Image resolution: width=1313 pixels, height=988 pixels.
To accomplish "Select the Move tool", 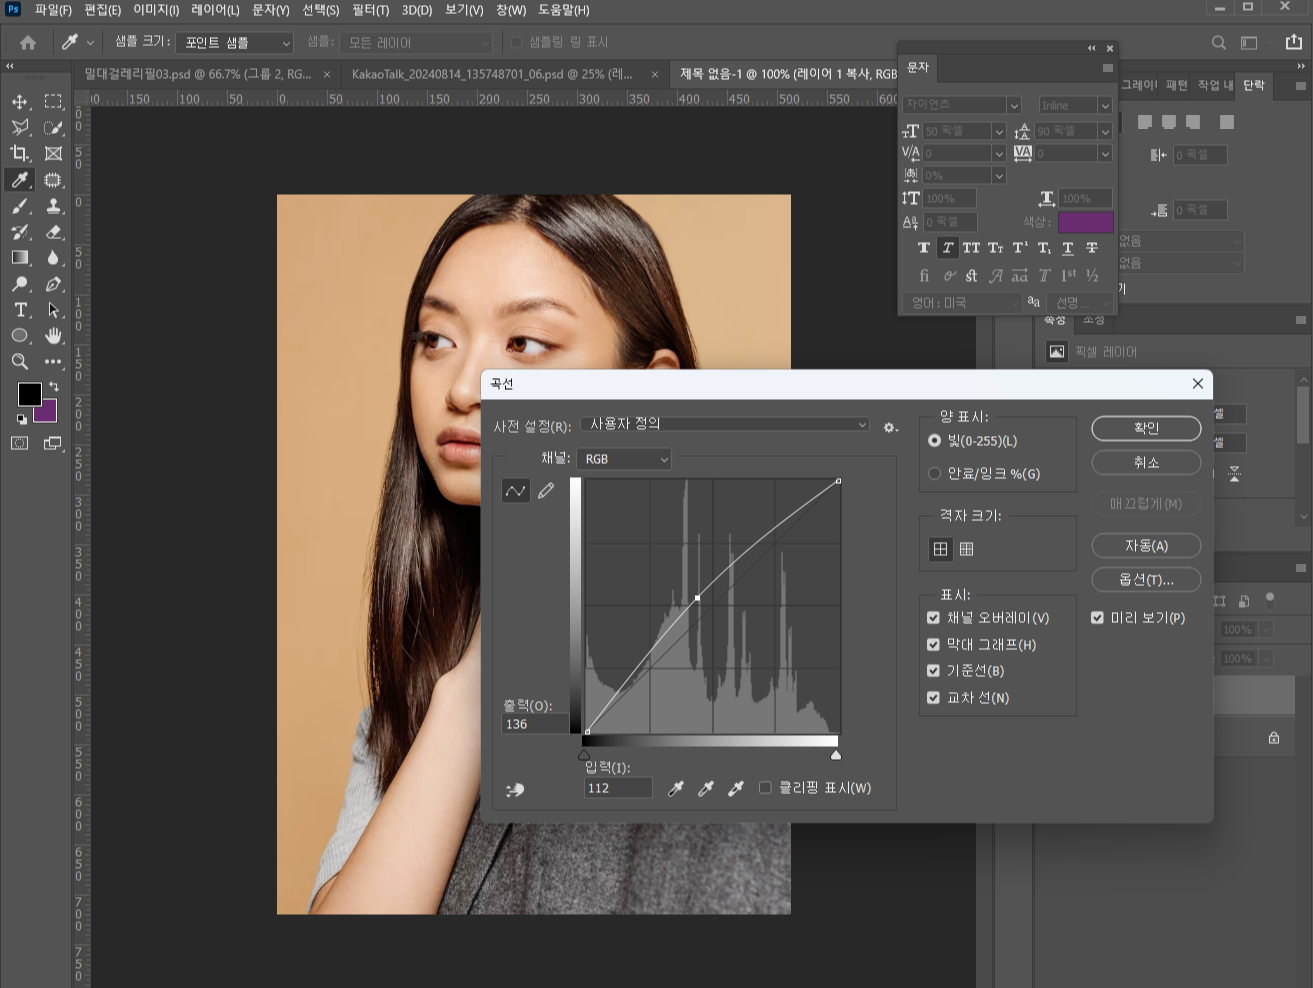I will pos(20,102).
